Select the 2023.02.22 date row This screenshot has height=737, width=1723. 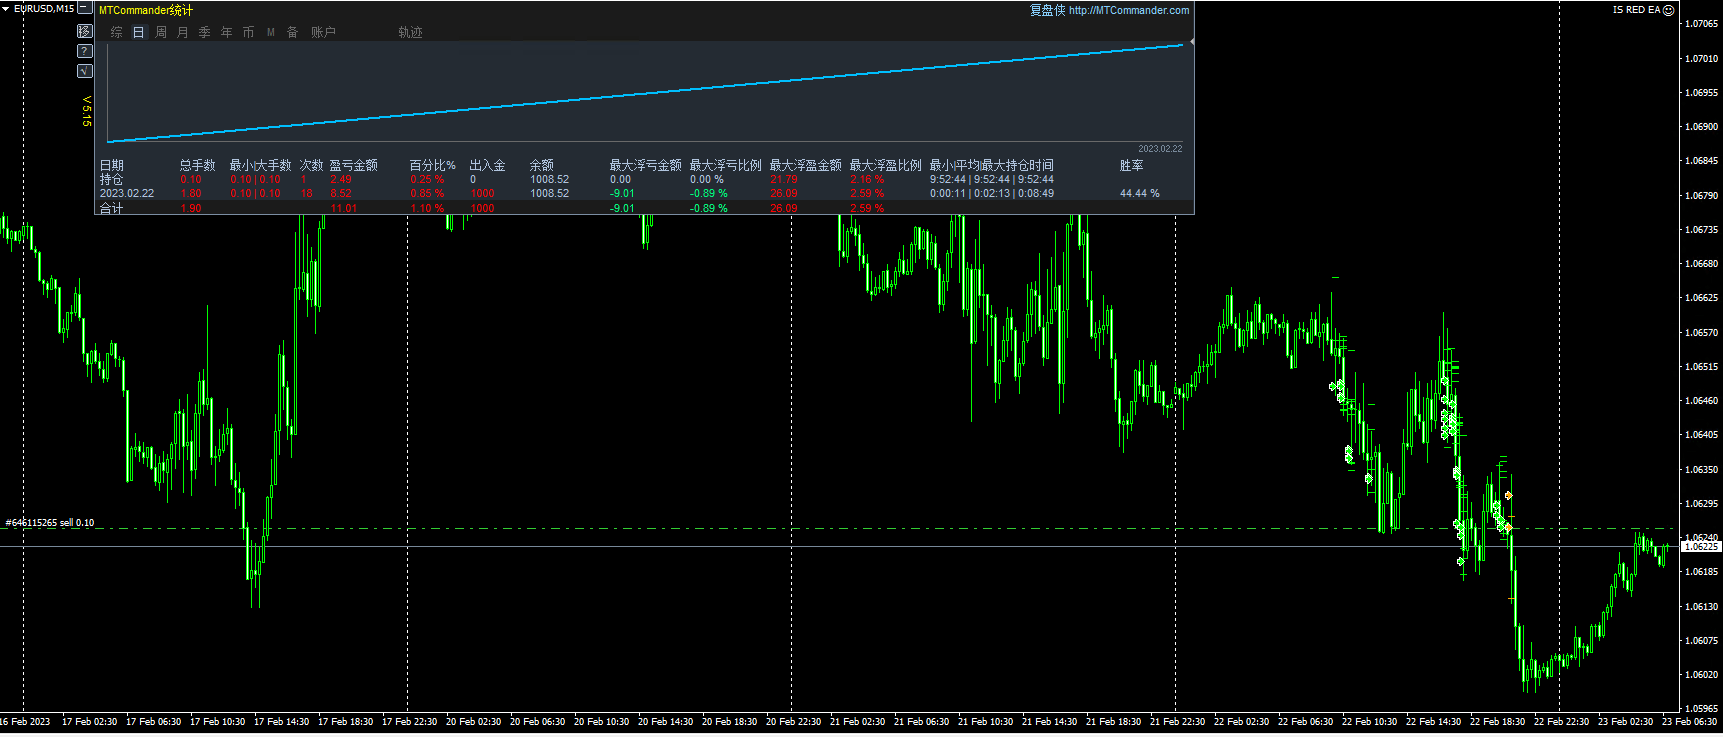click(x=127, y=193)
